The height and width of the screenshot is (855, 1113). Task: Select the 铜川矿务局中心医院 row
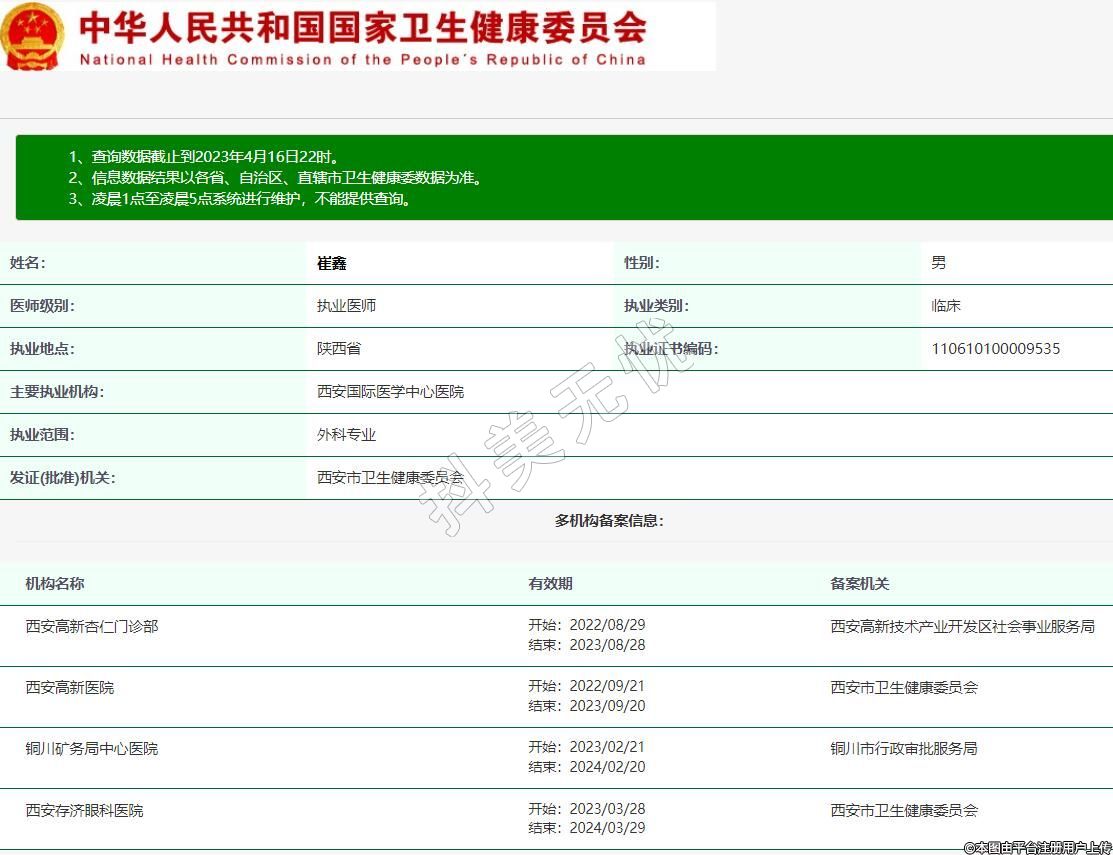92,749
